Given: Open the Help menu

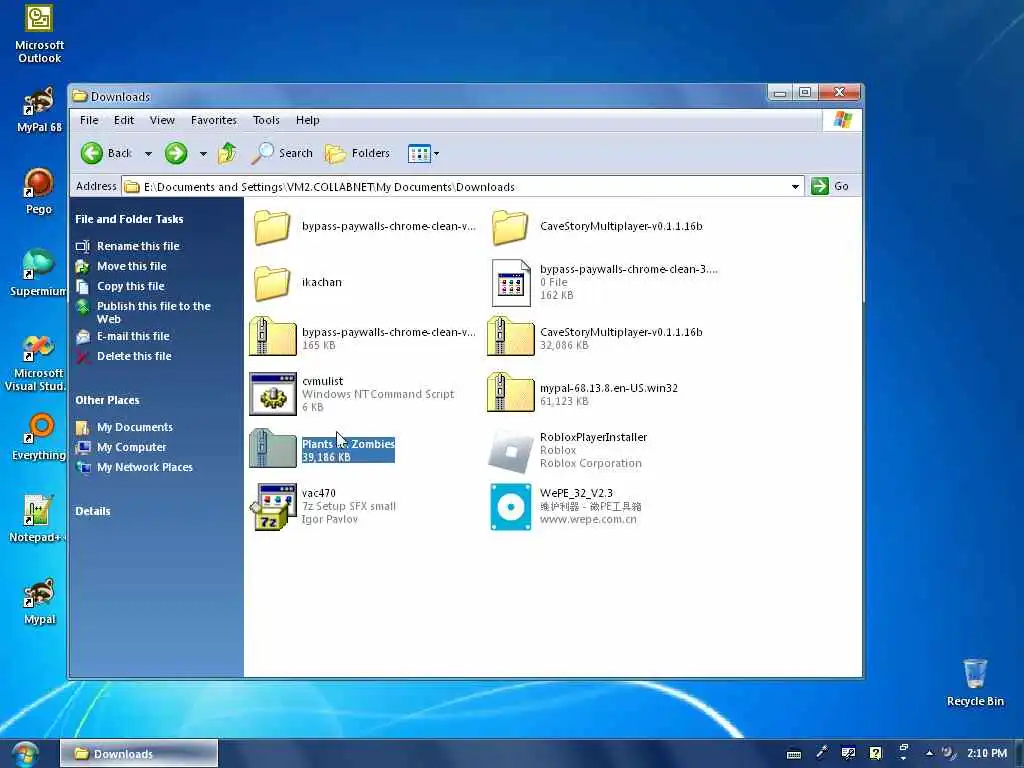Looking at the screenshot, I should (307, 120).
